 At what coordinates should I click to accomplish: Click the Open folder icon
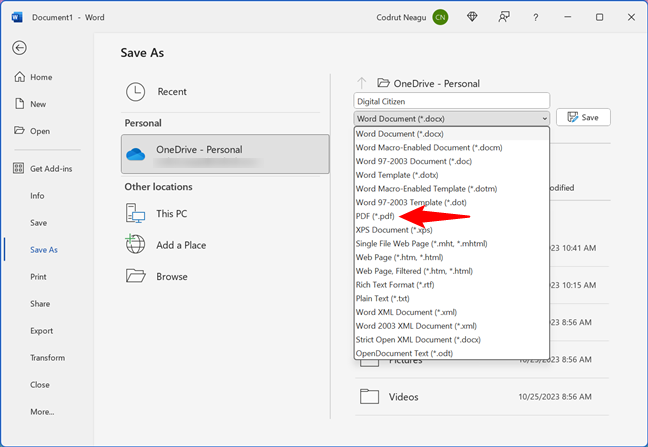coord(20,131)
